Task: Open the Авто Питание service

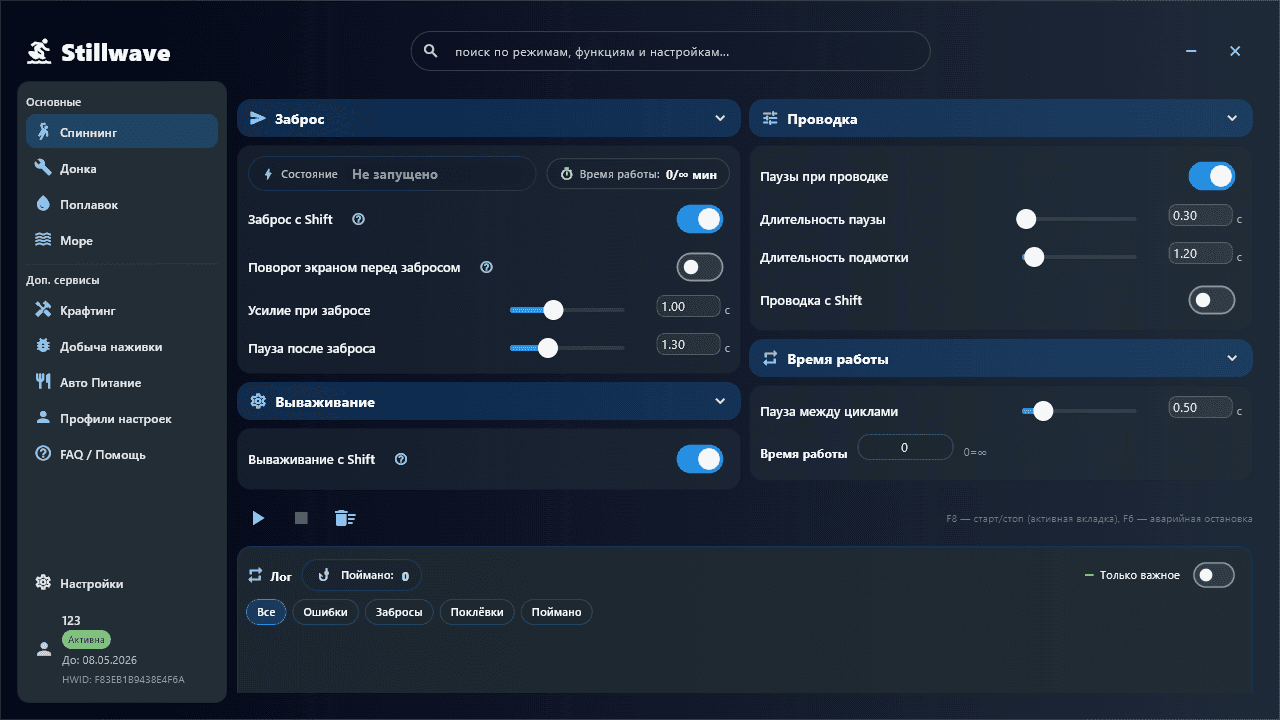Action: click(x=121, y=382)
